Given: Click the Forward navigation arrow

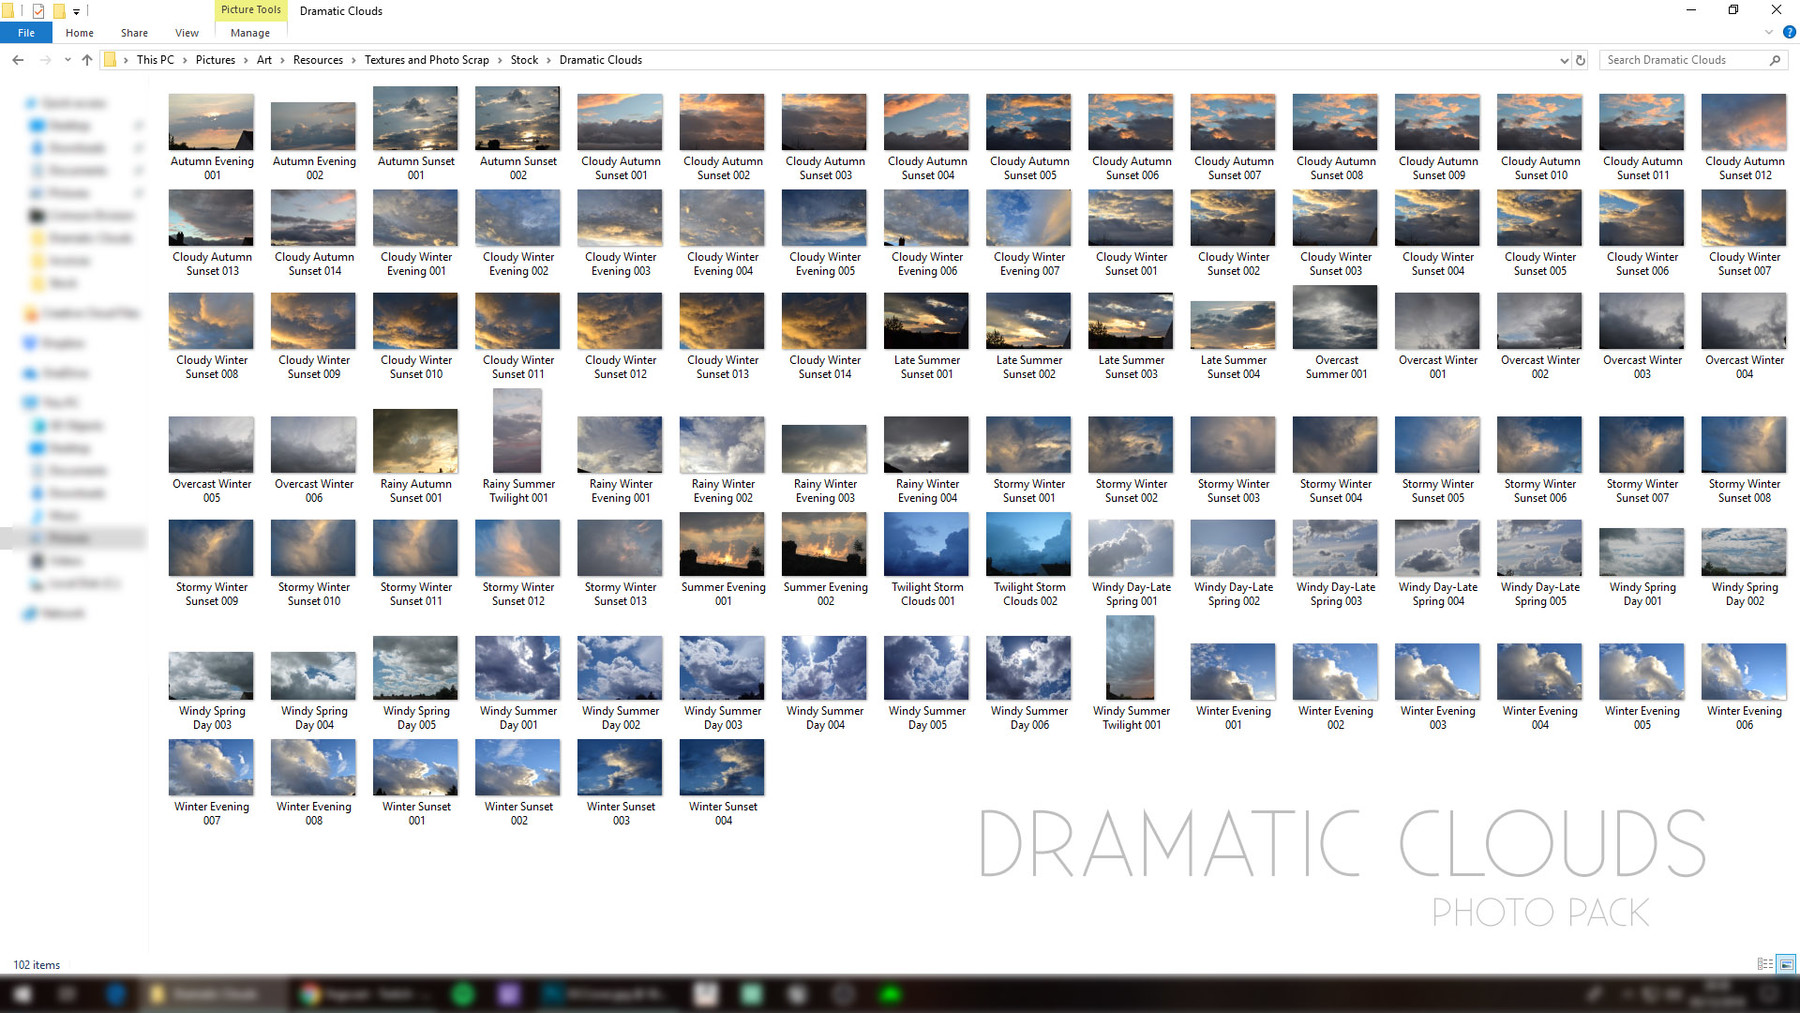Looking at the screenshot, I should point(45,60).
